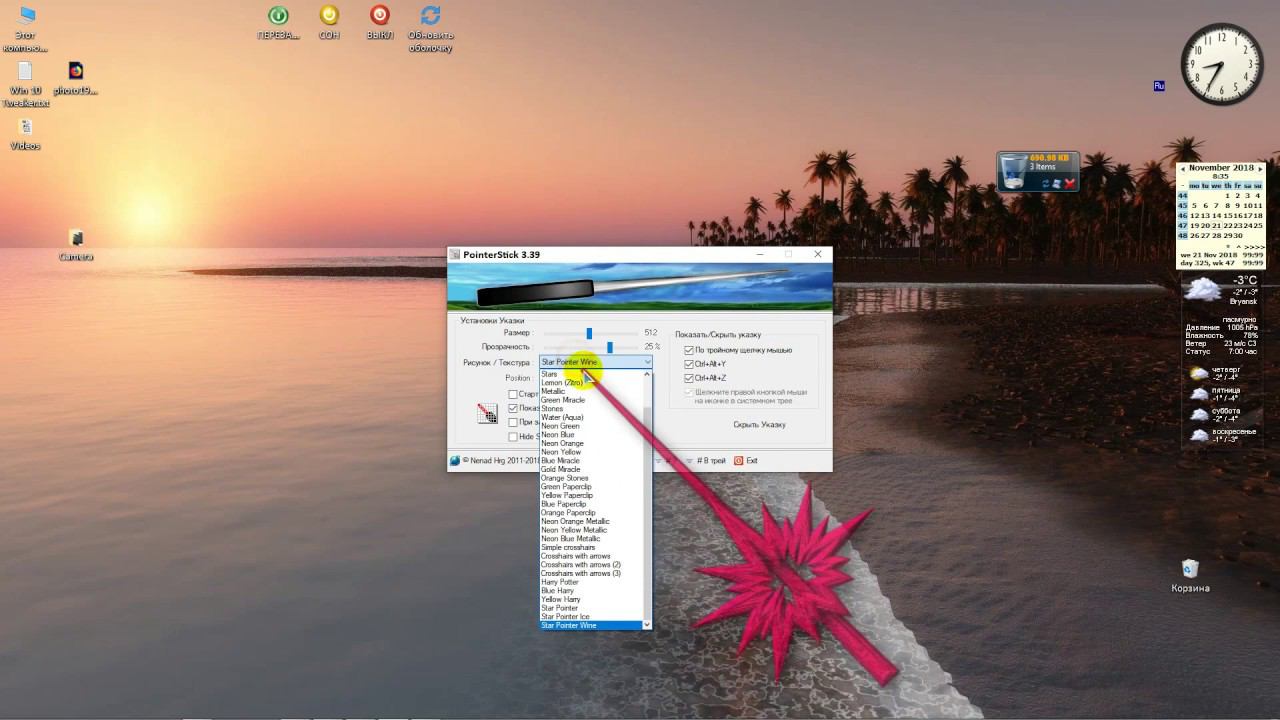Choose Neon Blue texture from the list
1280x720 pixels.
click(591, 435)
